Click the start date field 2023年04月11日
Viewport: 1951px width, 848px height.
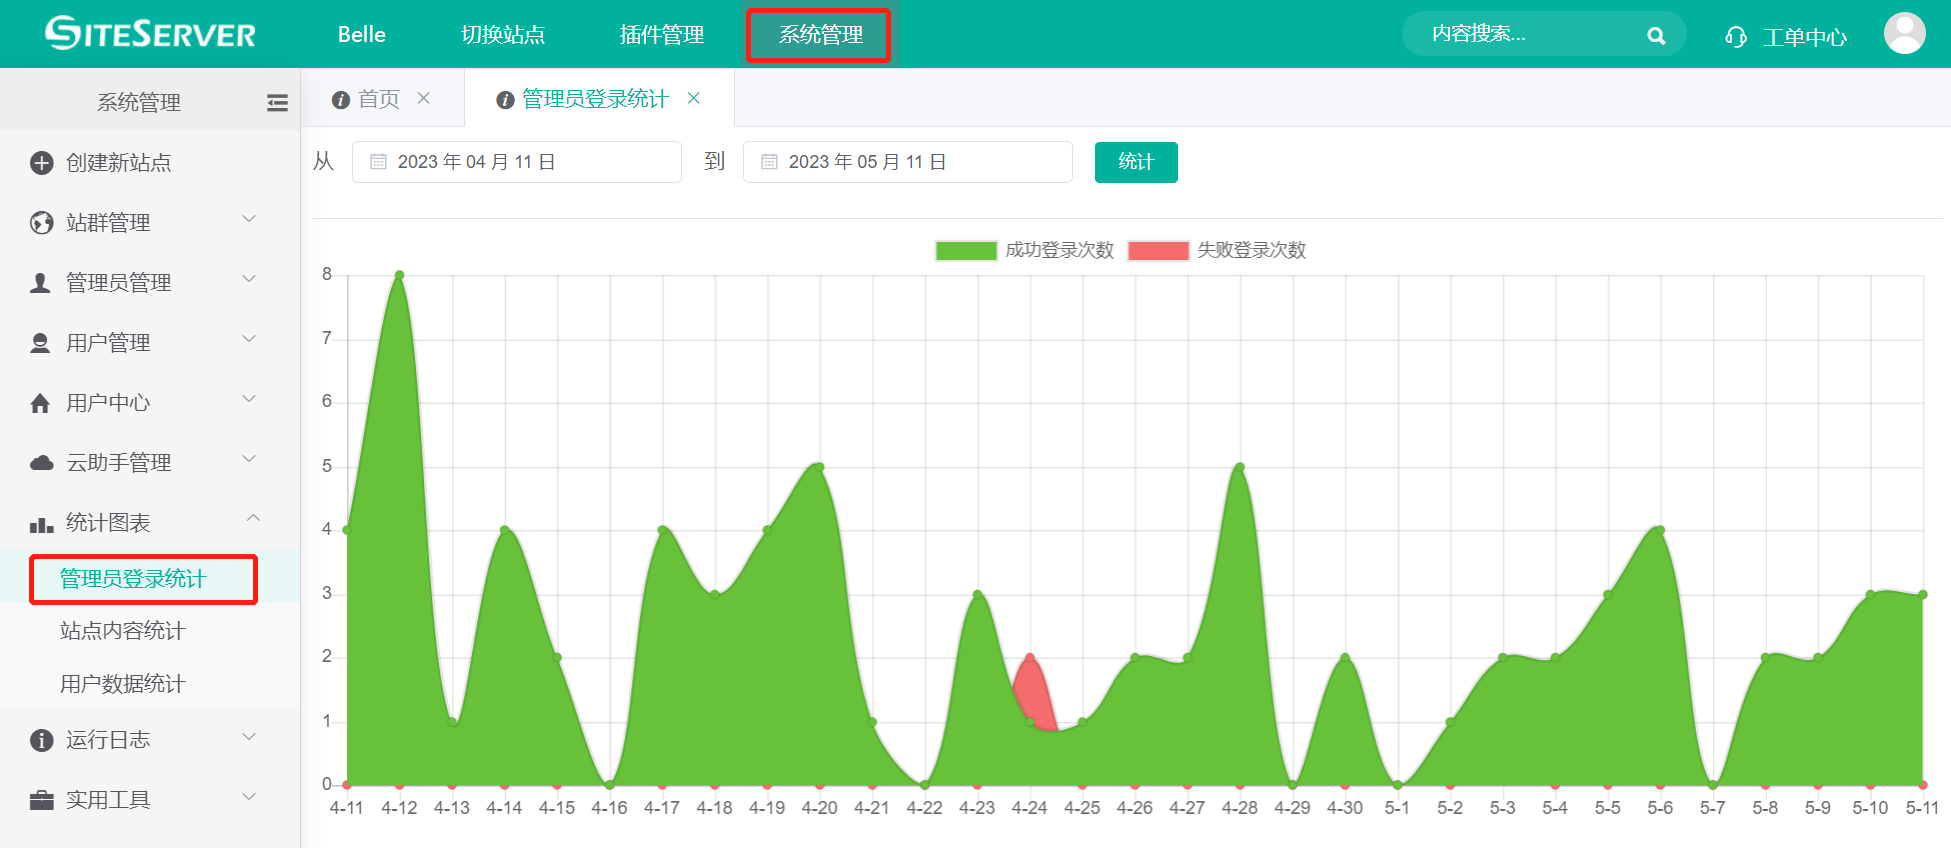[x=516, y=162]
